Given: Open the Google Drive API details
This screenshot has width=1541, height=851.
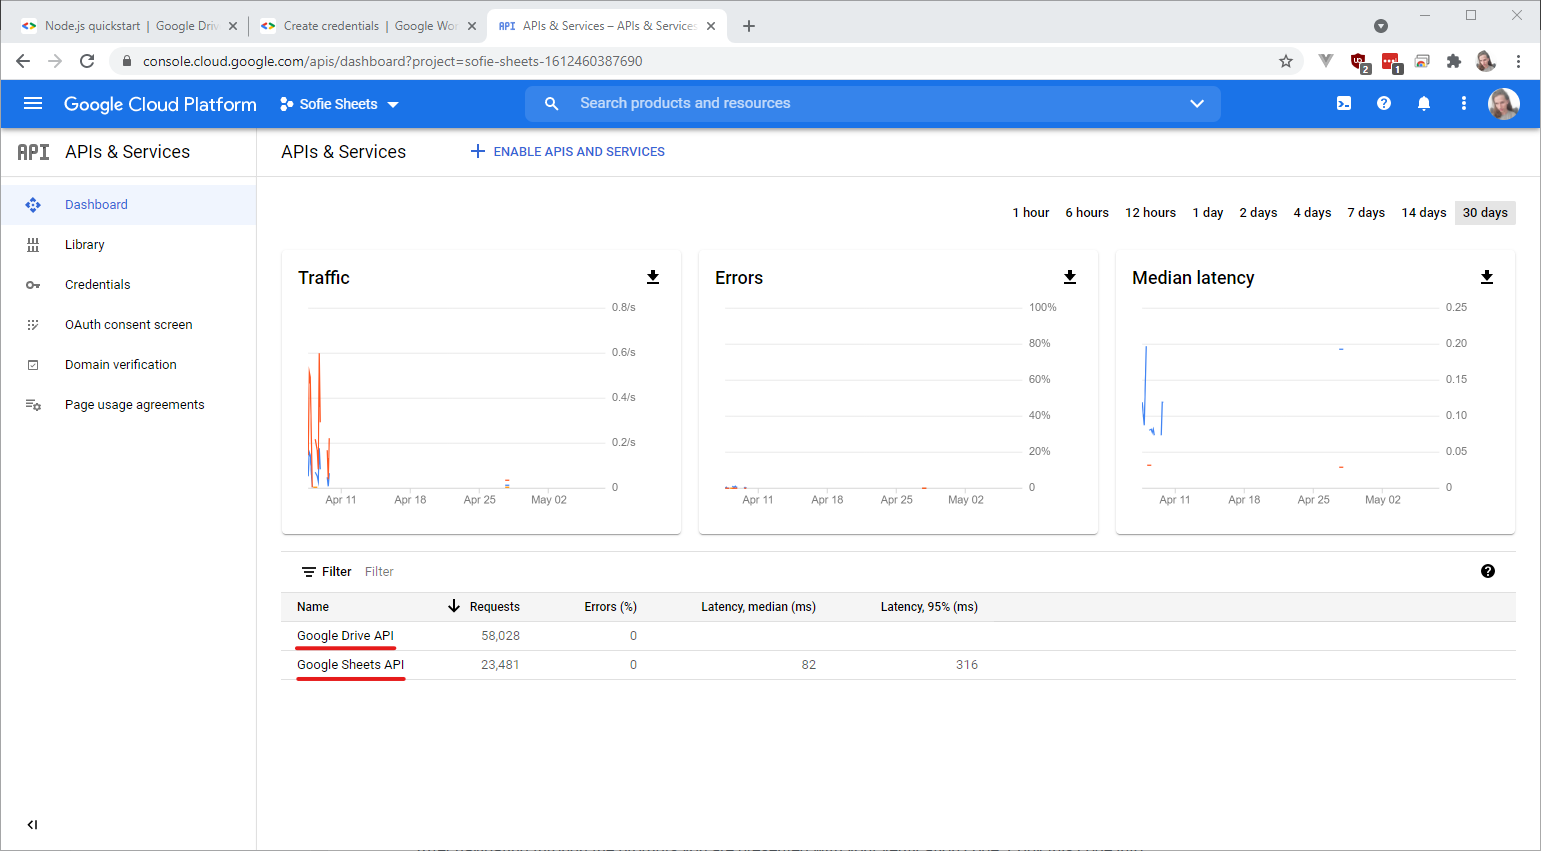Looking at the screenshot, I should point(345,636).
